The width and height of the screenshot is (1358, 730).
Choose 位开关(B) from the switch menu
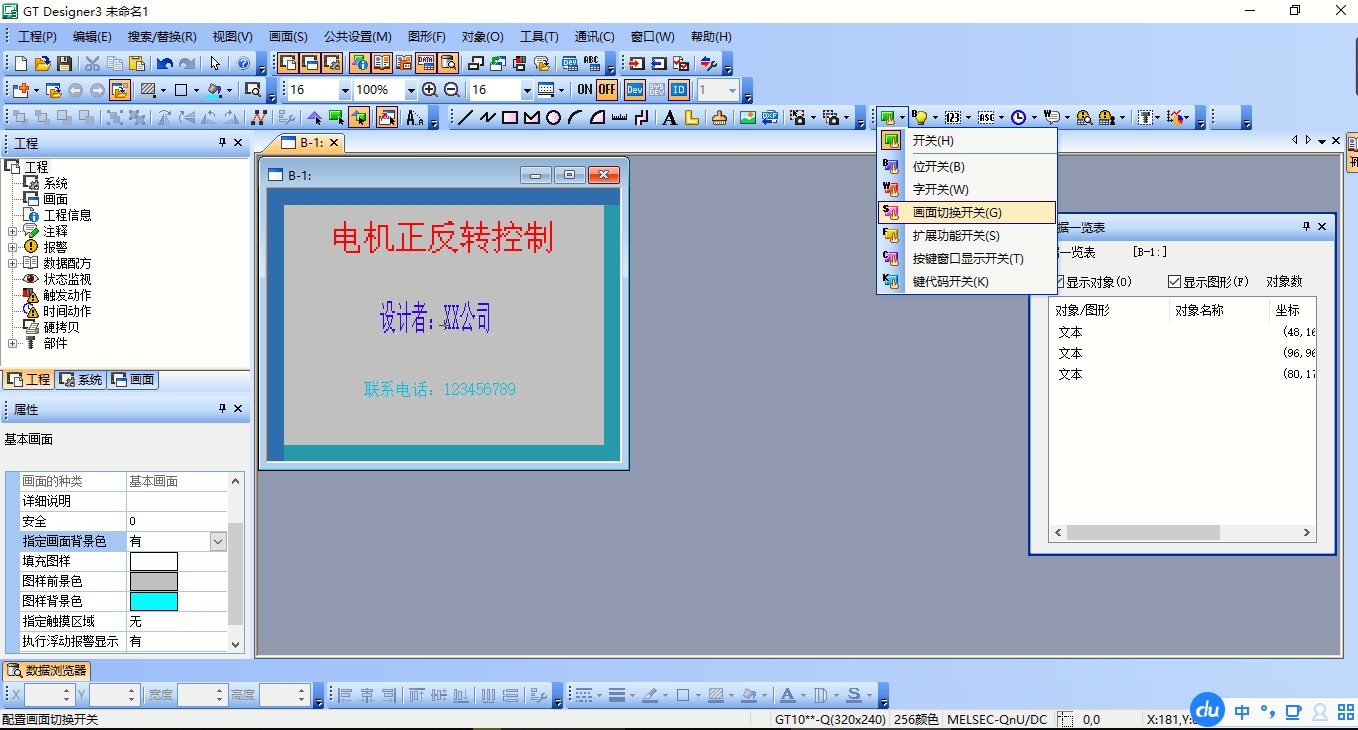pos(967,167)
